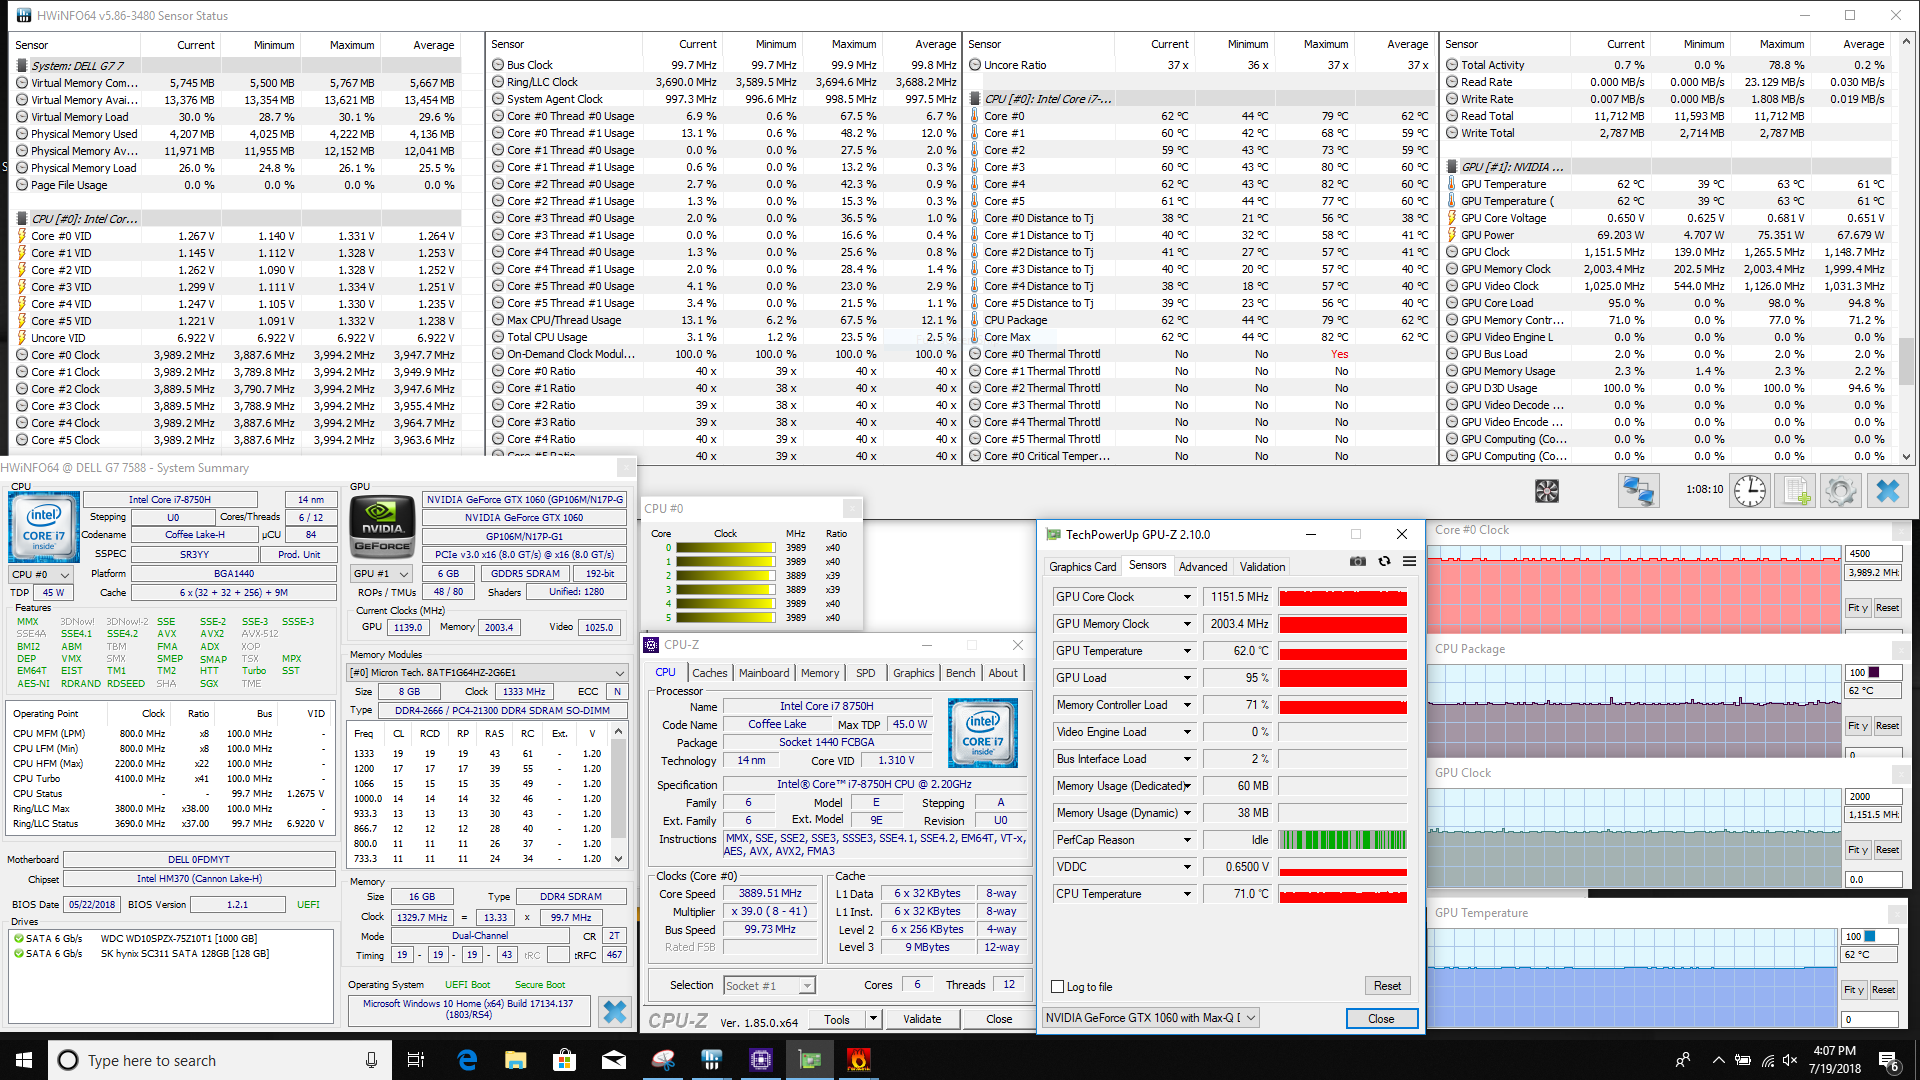This screenshot has width=1920, height=1080.
Task: Open the CPU-Z Tools dropdown arrow
Action: 873,1019
